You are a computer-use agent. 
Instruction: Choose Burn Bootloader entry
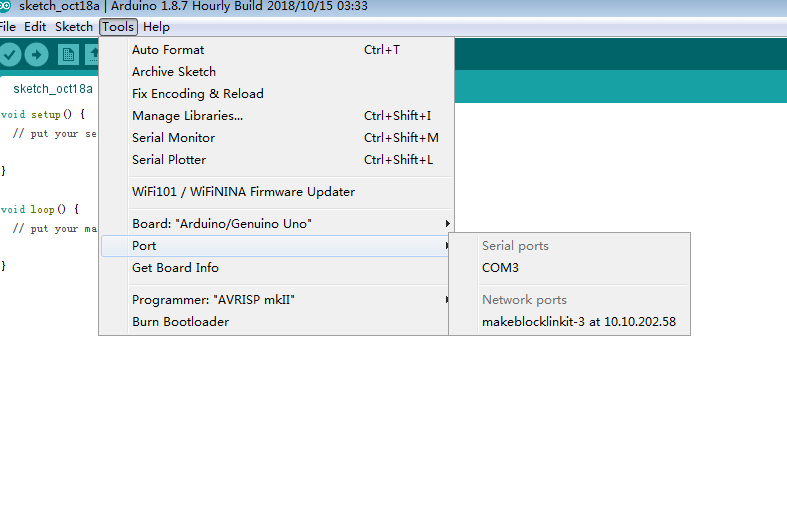275,322
